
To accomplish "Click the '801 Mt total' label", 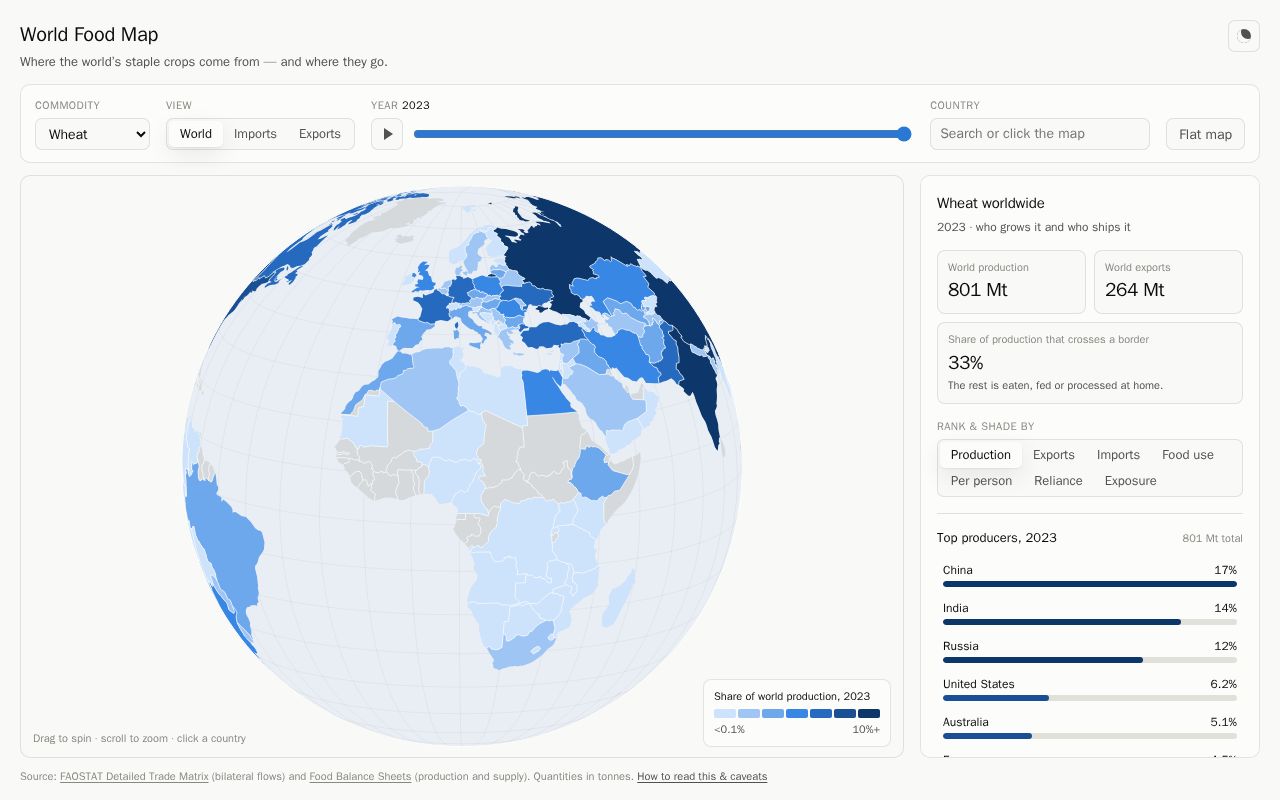I will [1212, 539].
